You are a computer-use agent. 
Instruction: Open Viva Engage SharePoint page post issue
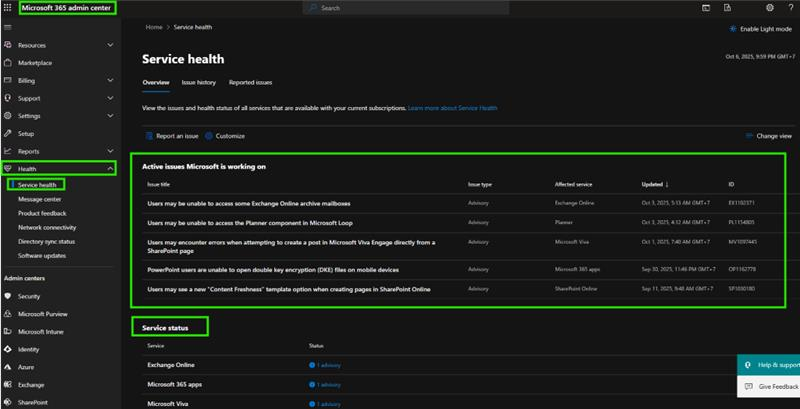click(x=291, y=247)
